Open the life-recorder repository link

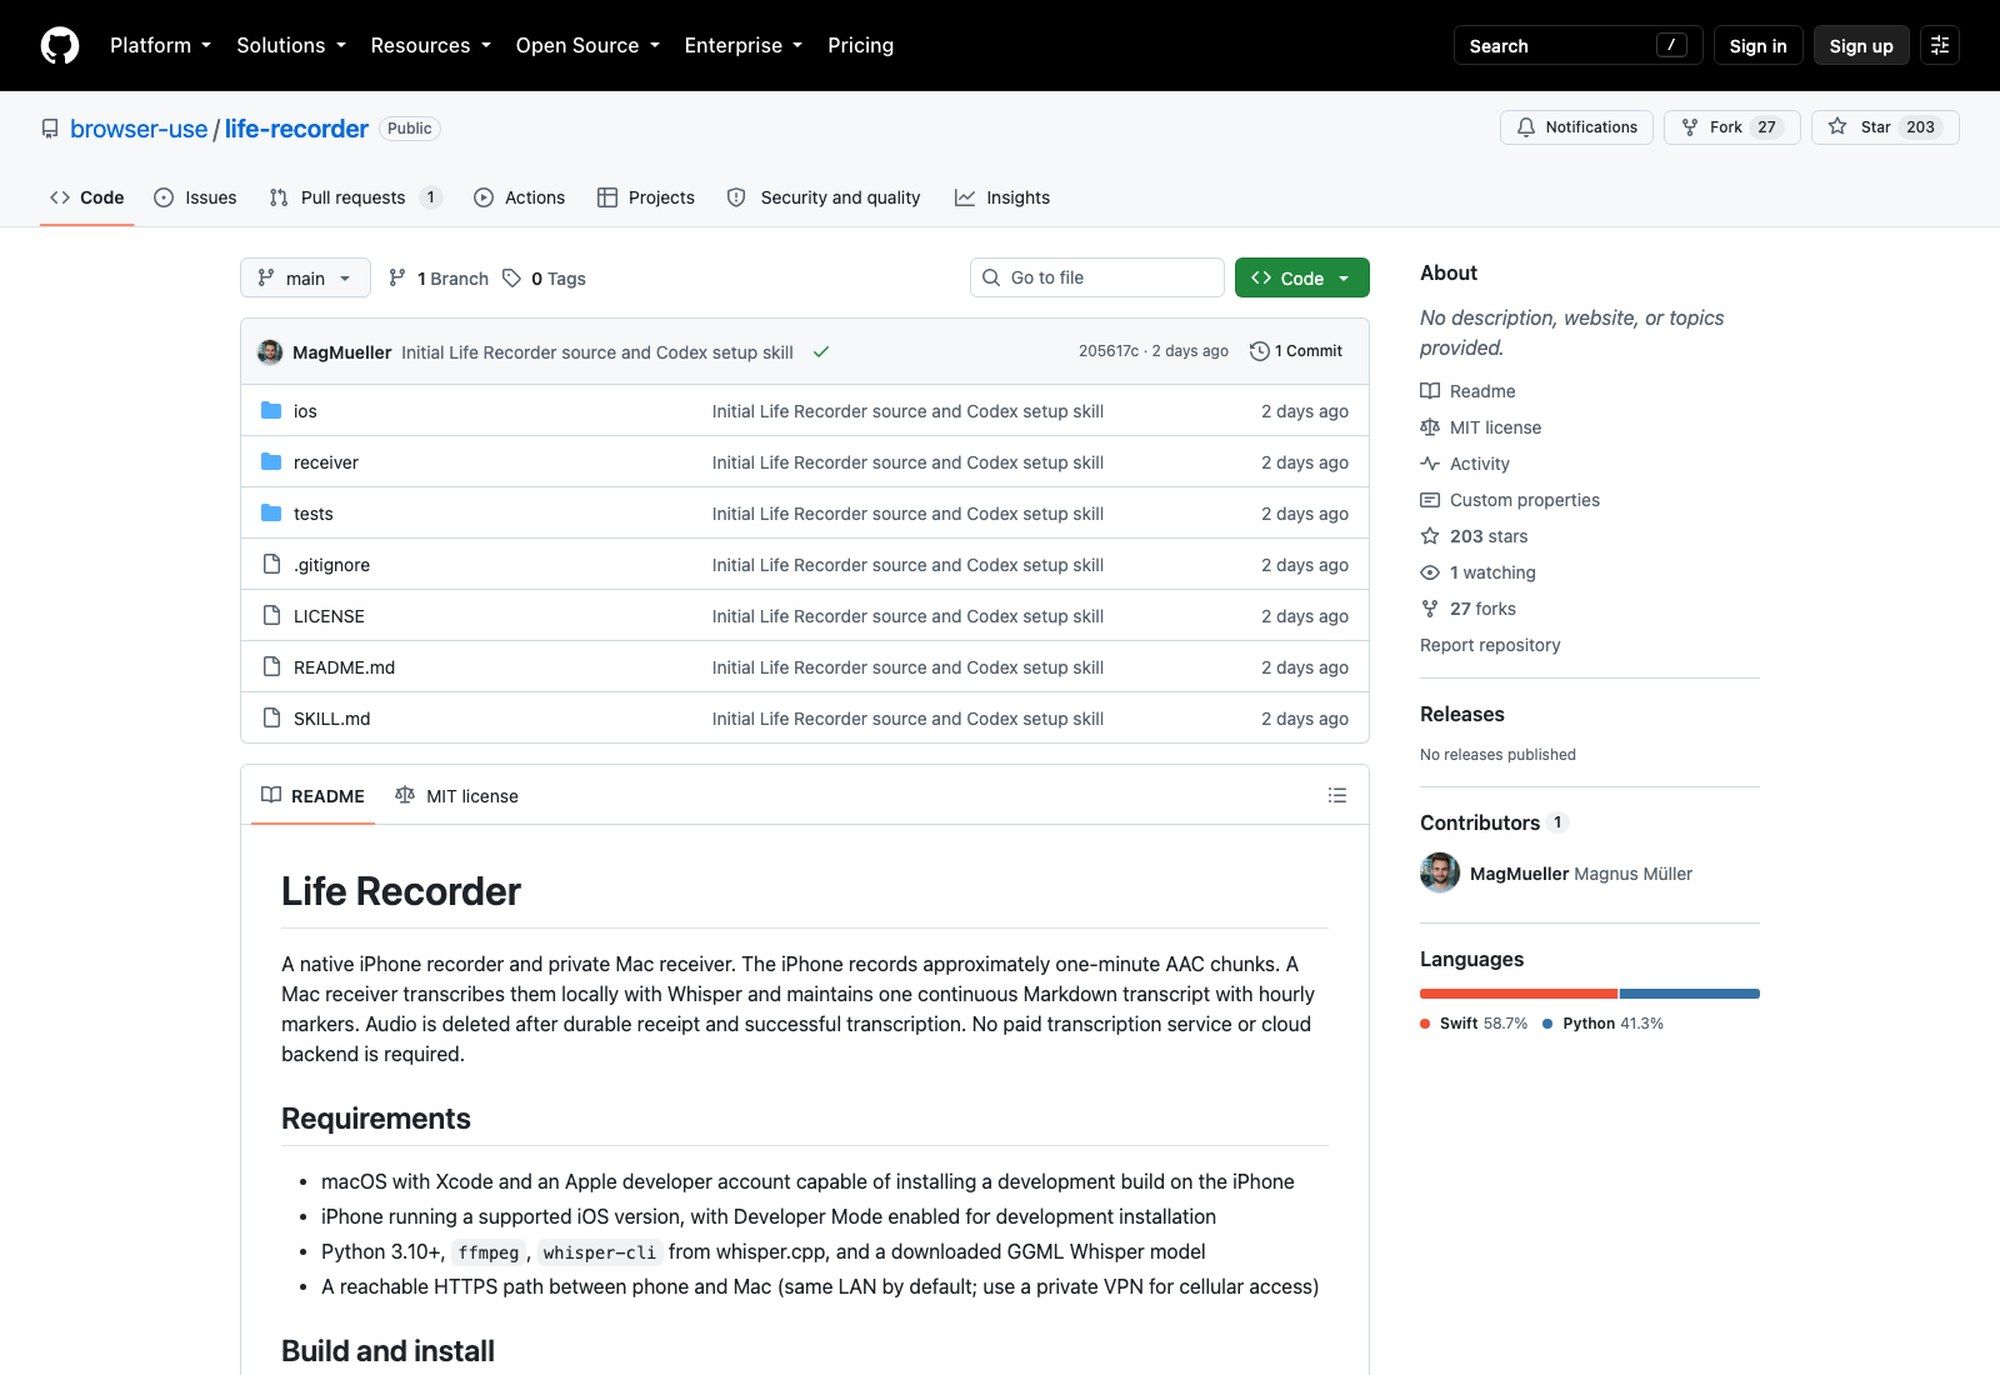tap(296, 129)
